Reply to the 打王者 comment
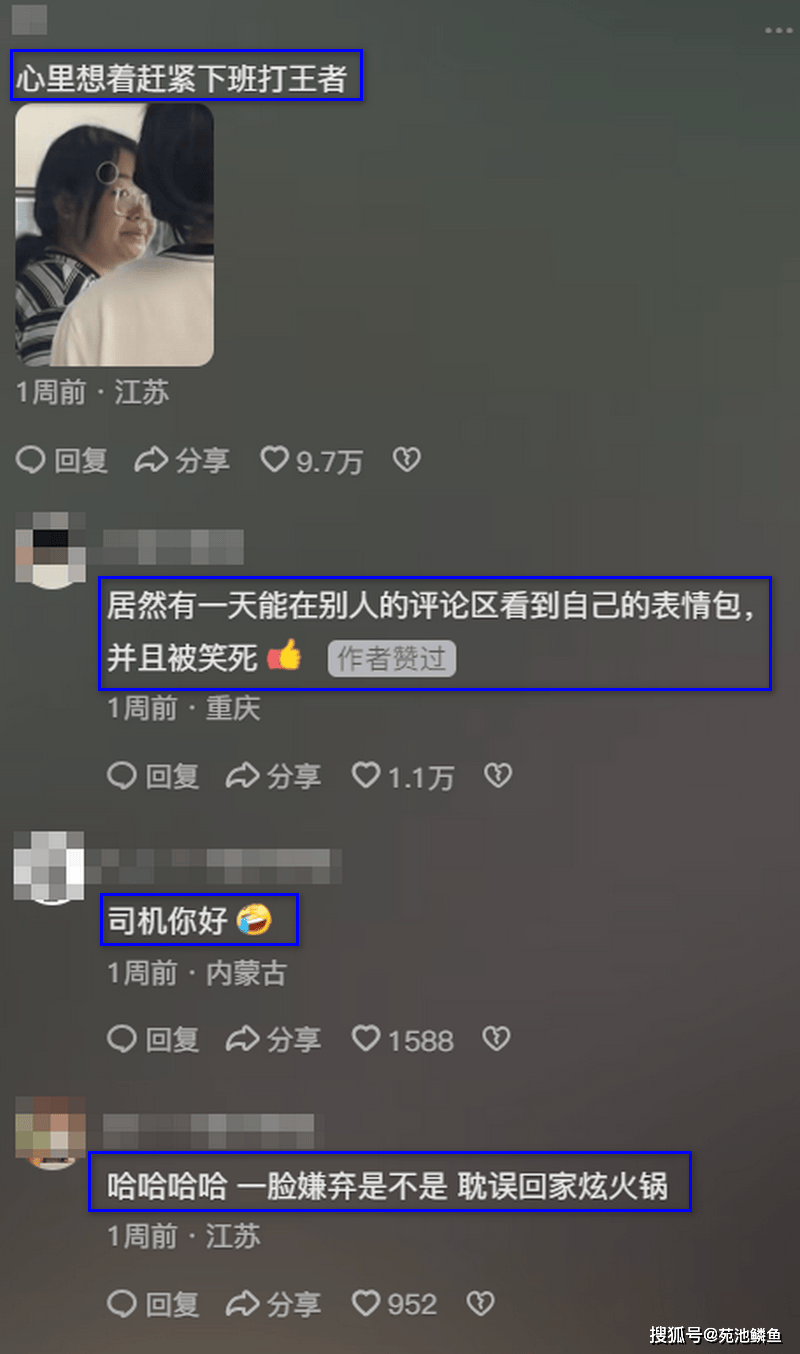This screenshot has height=1354, width=800. click(x=62, y=460)
